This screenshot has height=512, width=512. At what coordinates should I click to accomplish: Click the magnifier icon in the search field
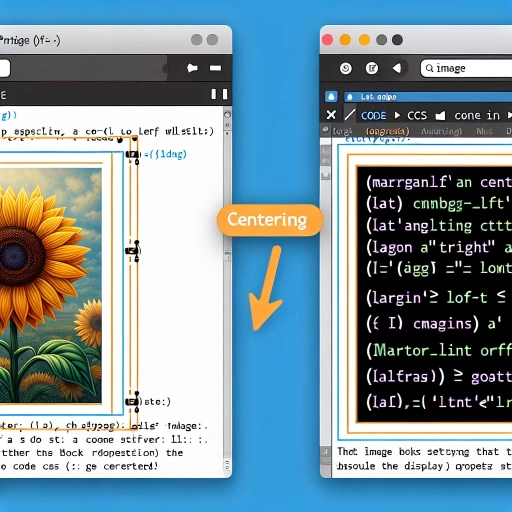pyautogui.click(x=430, y=68)
